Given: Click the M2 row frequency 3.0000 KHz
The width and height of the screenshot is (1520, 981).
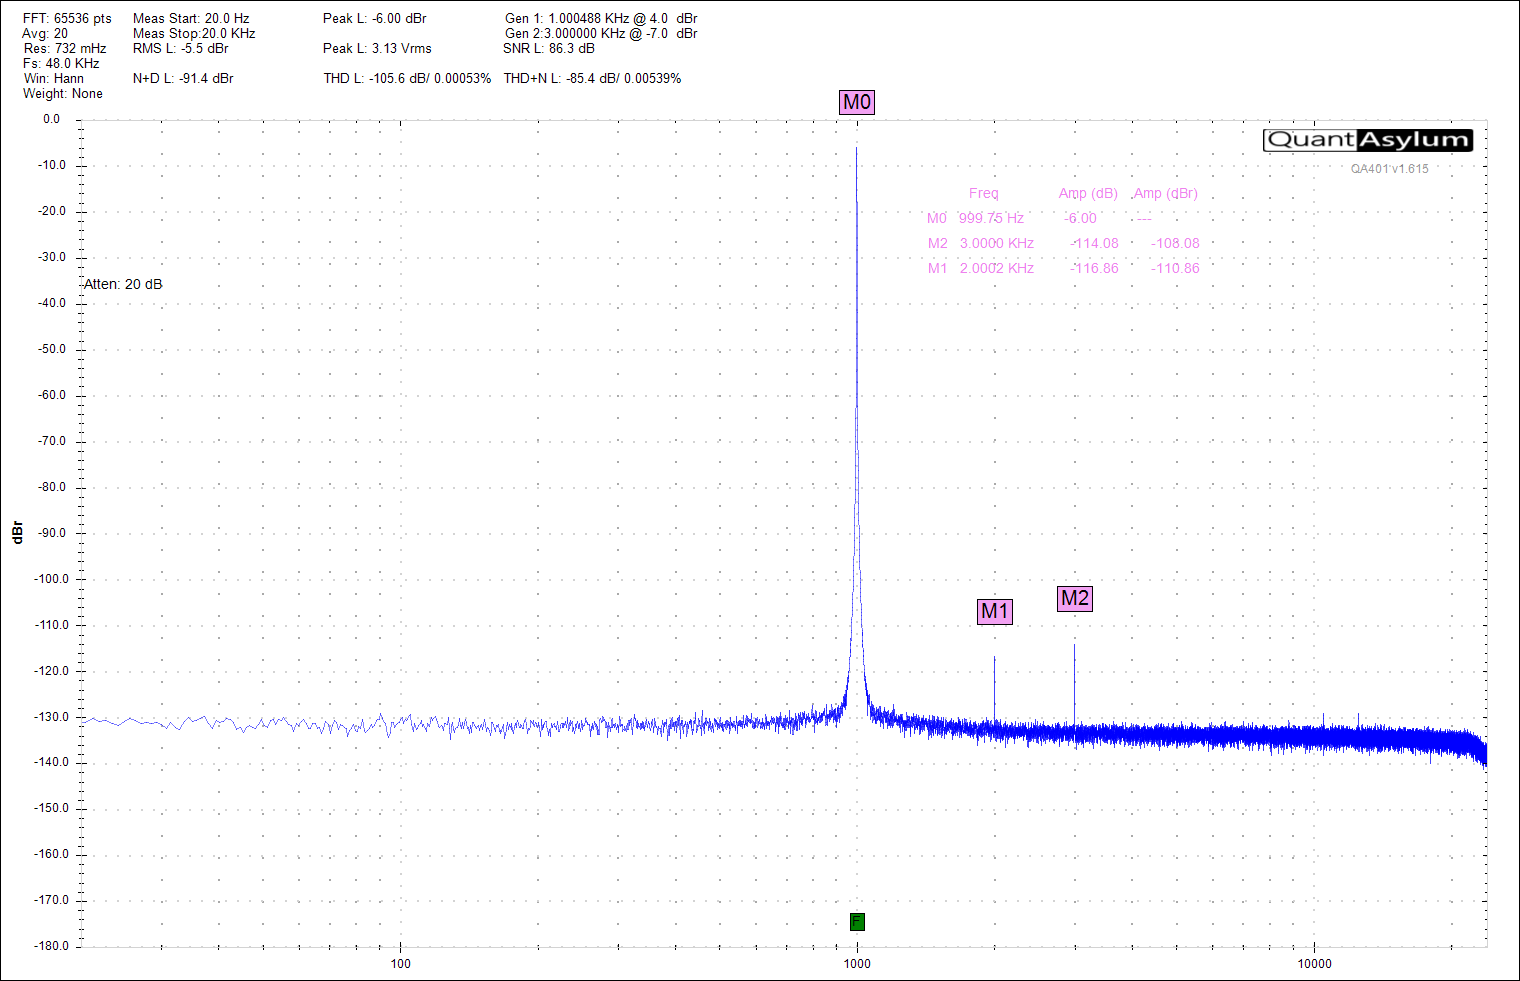Looking at the screenshot, I should (x=996, y=244).
